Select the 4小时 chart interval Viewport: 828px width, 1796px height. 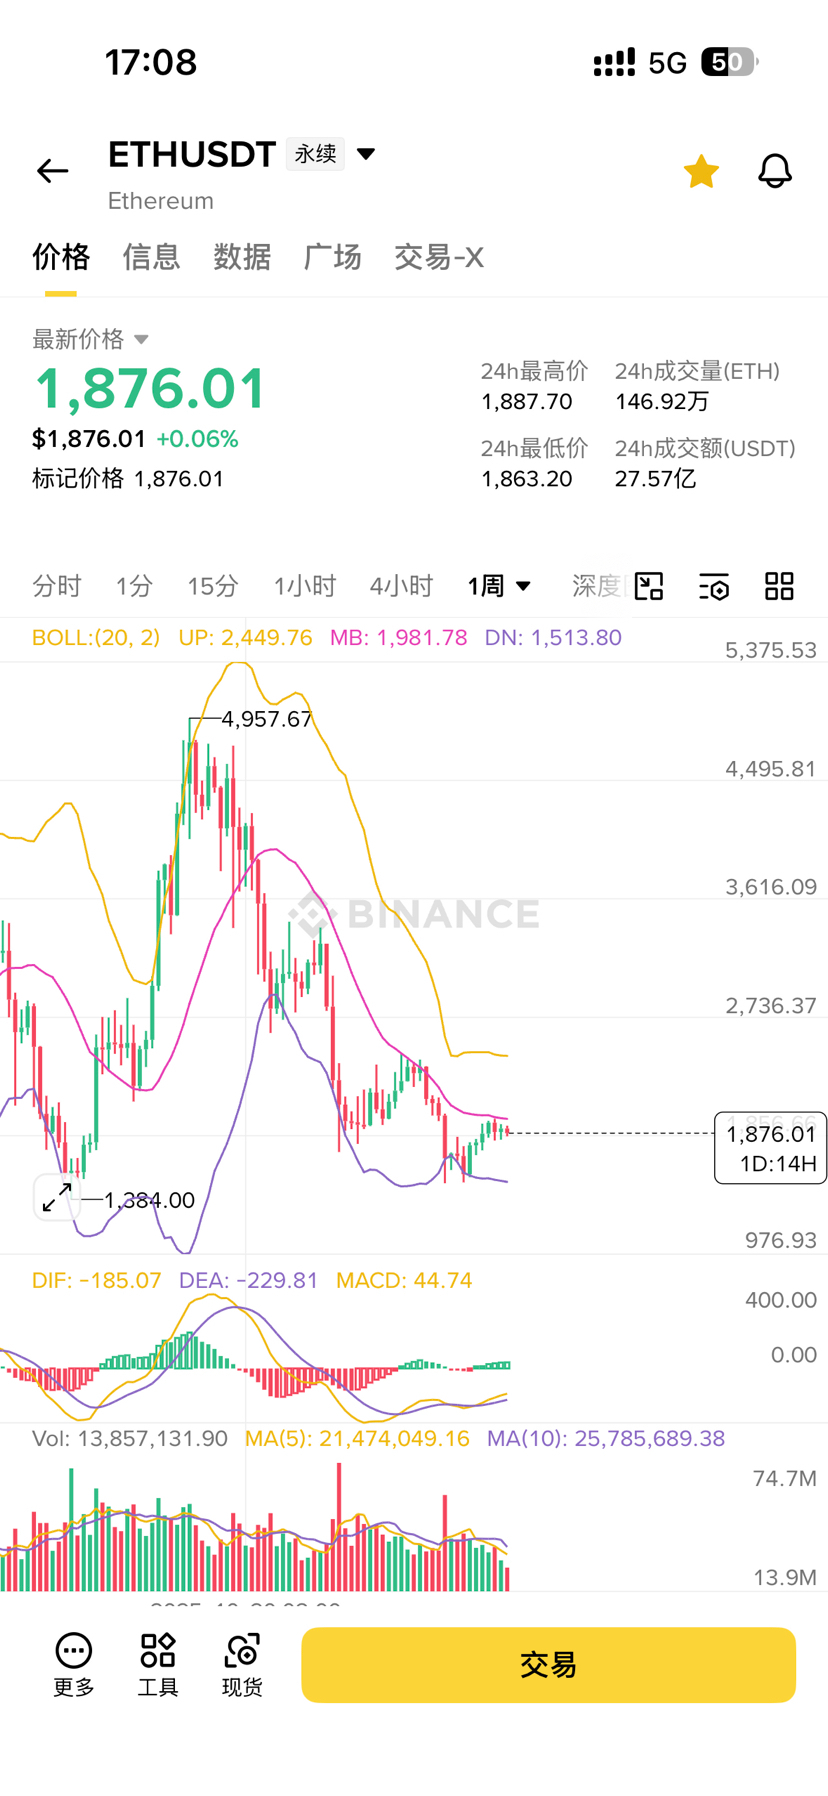pyautogui.click(x=401, y=586)
